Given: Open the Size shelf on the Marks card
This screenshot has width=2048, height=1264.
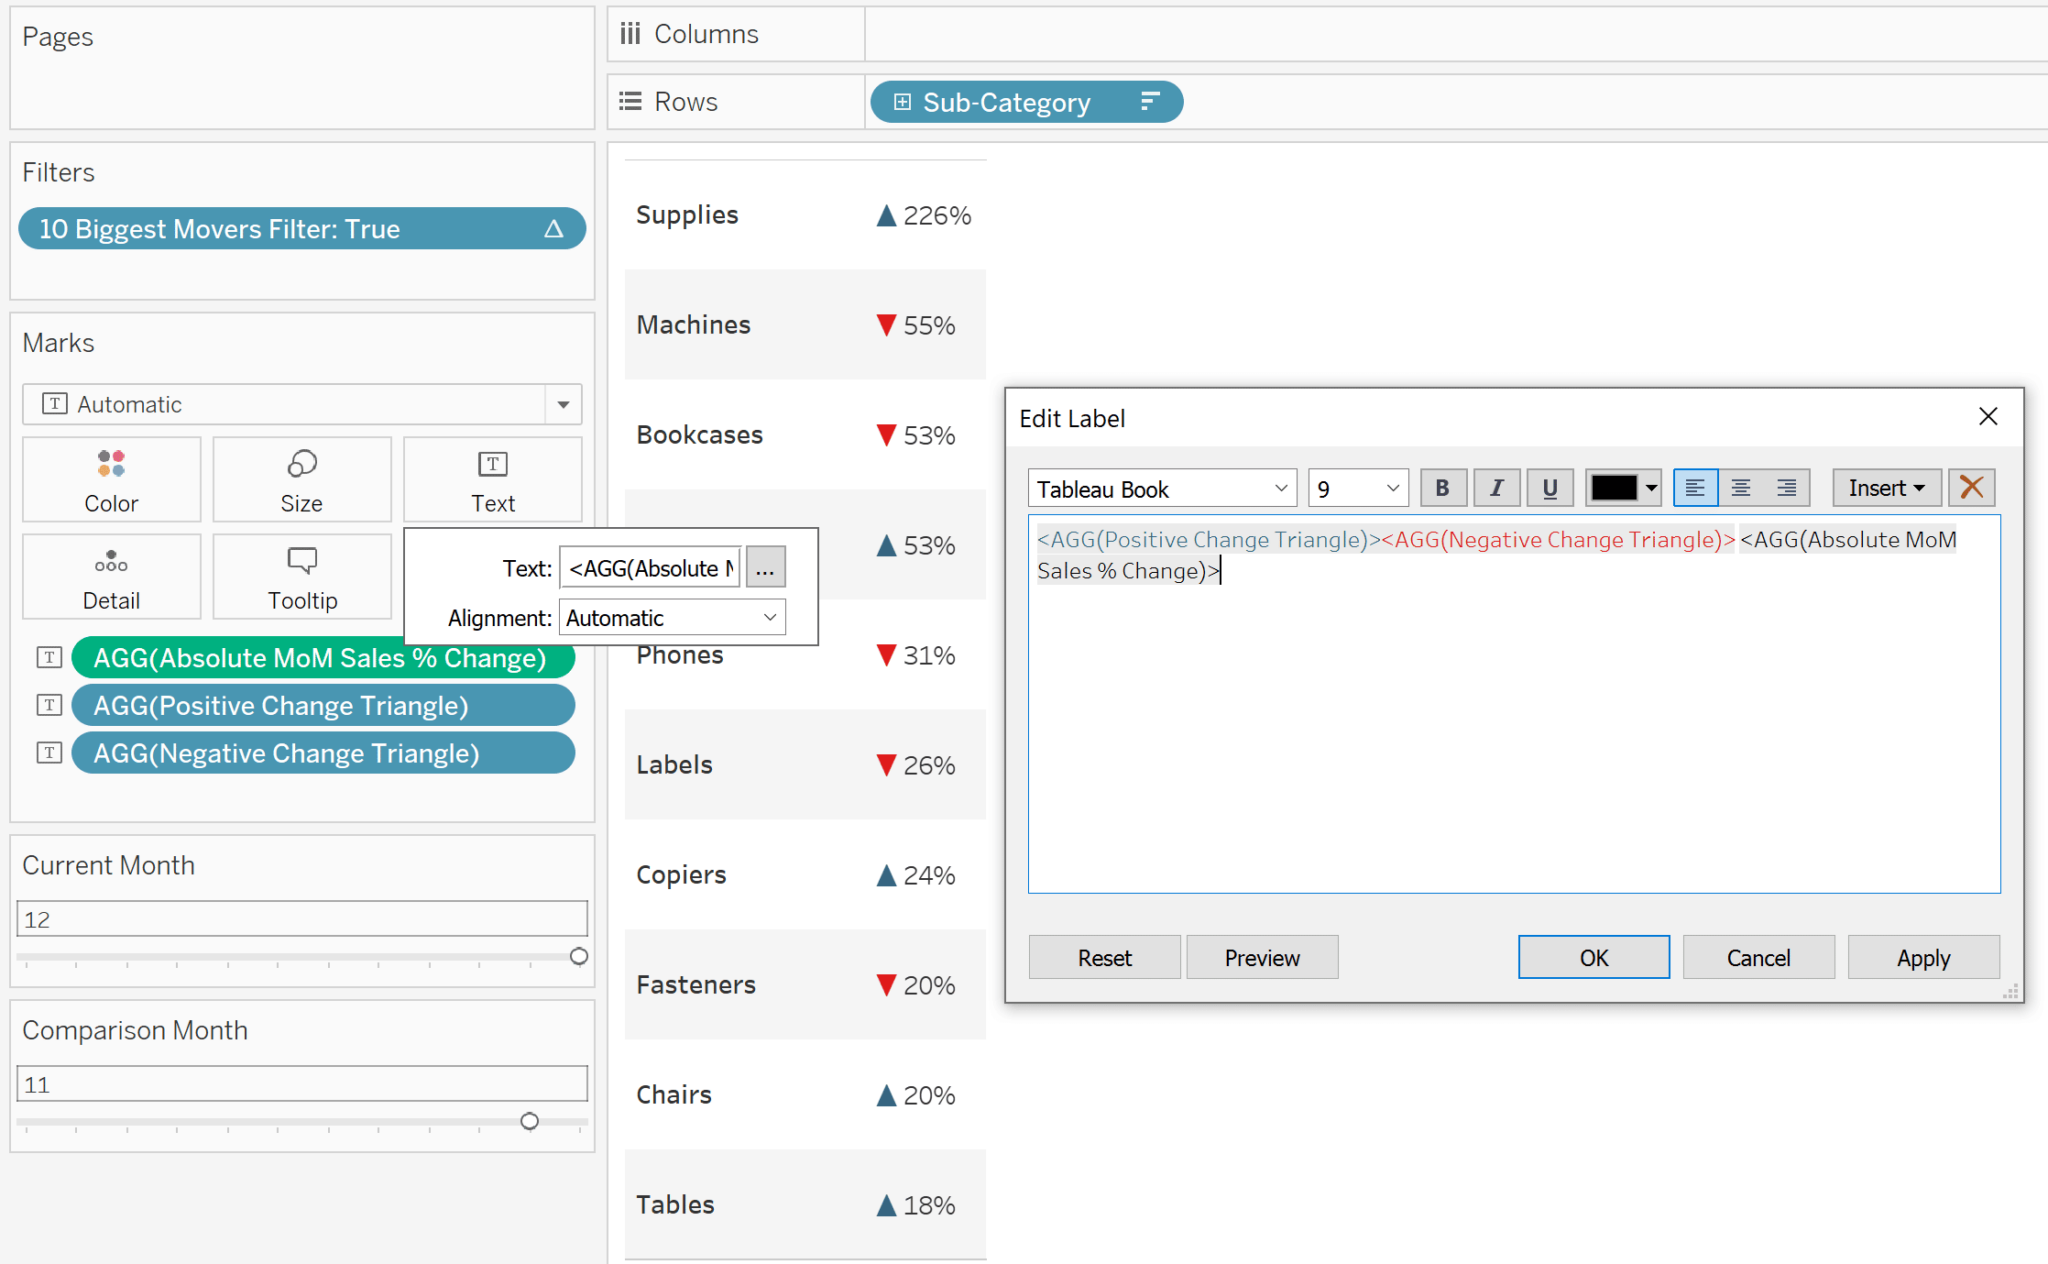Looking at the screenshot, I should (301, 479).
